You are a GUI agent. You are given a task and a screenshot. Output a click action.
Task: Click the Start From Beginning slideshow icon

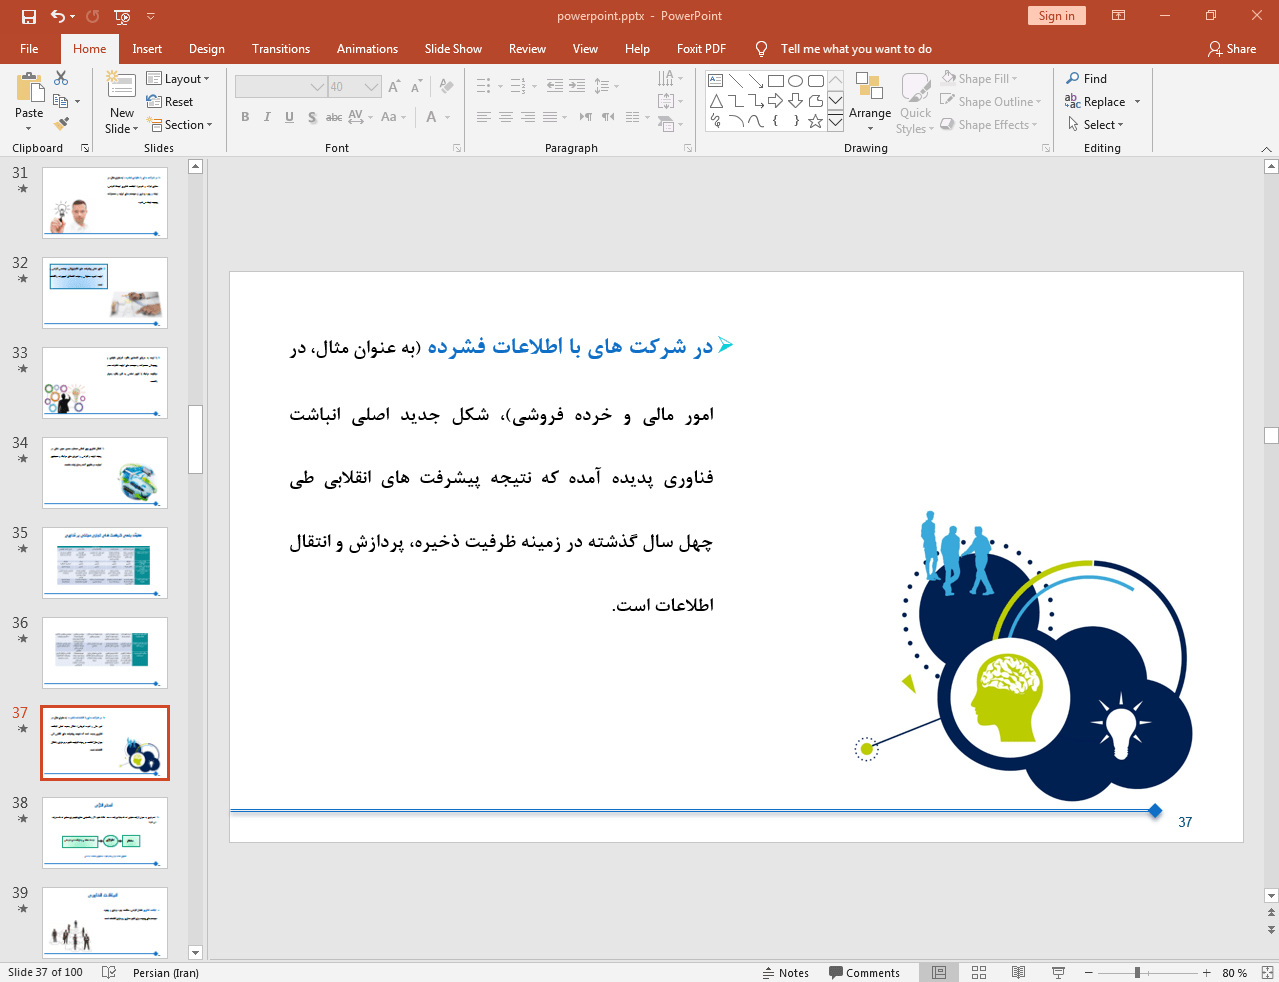pos(122,16)
